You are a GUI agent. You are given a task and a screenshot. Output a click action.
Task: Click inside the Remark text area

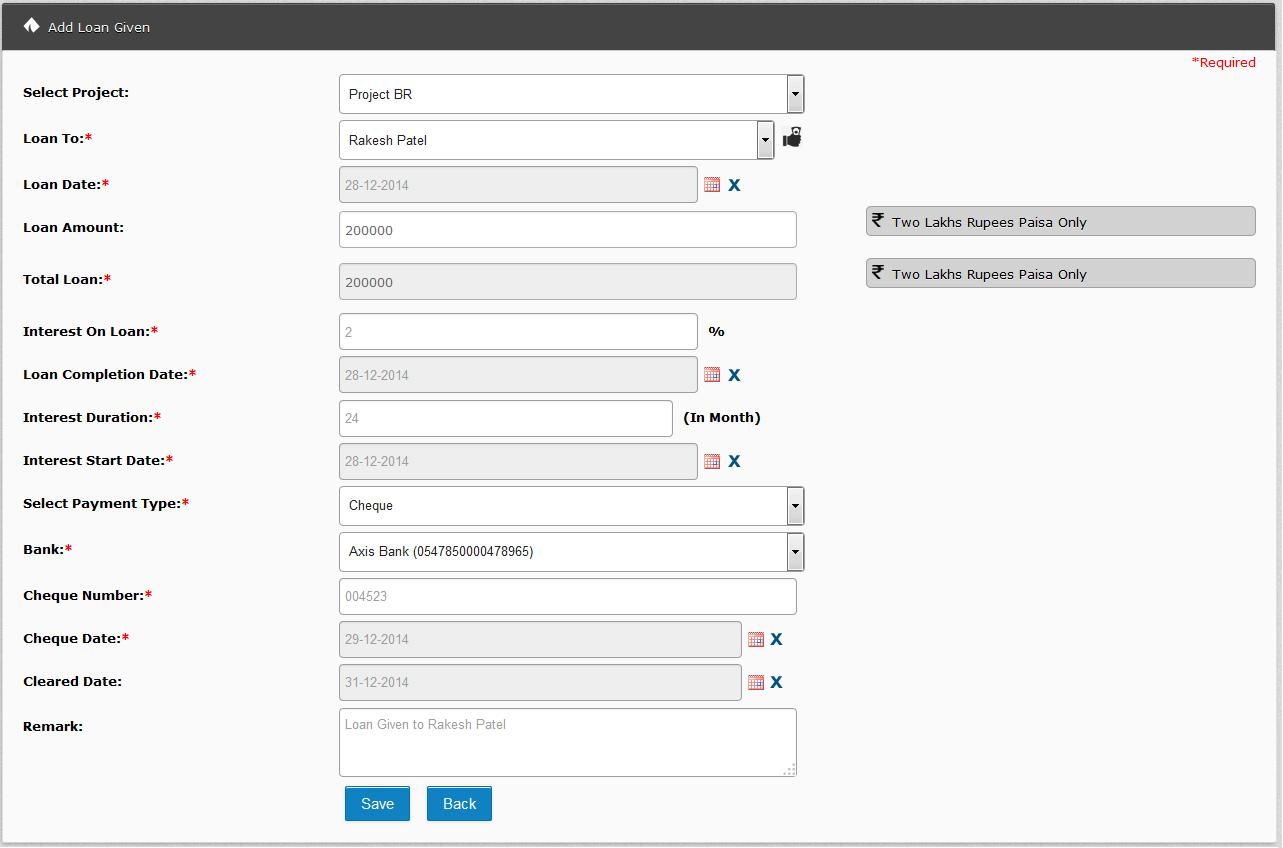tap(567, 742)
